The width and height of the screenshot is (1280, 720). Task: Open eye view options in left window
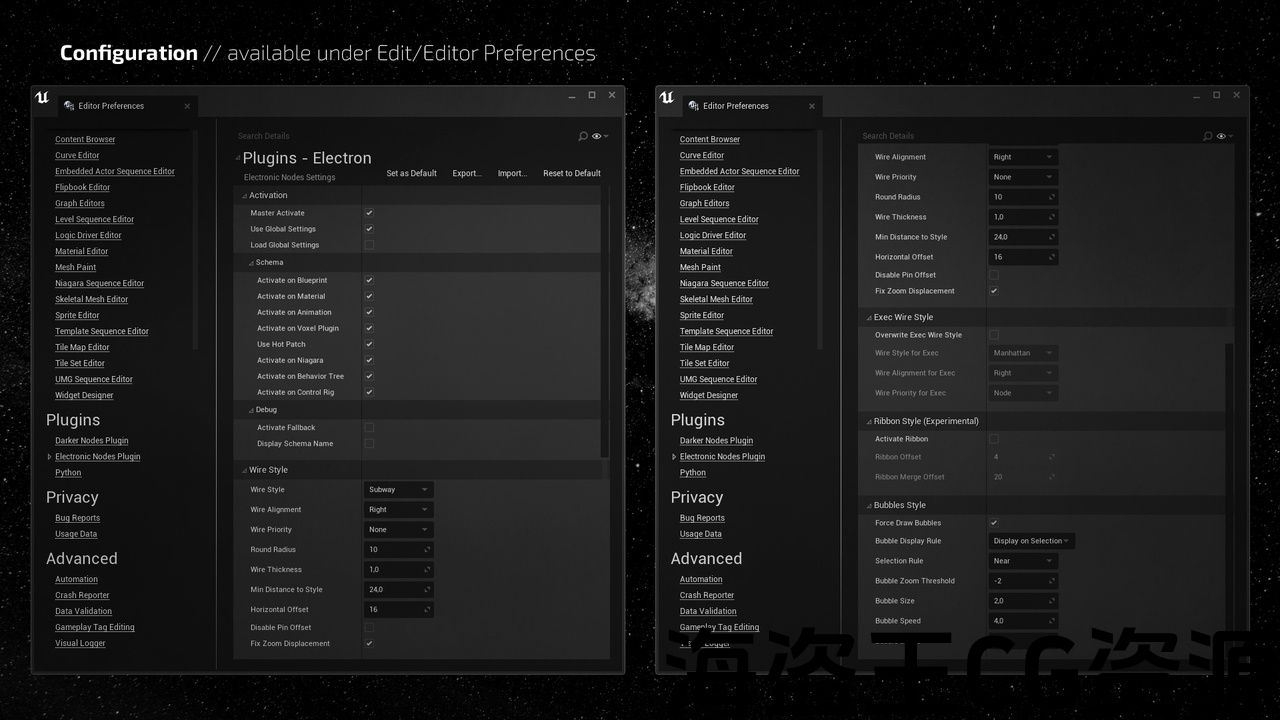point(599,136)
